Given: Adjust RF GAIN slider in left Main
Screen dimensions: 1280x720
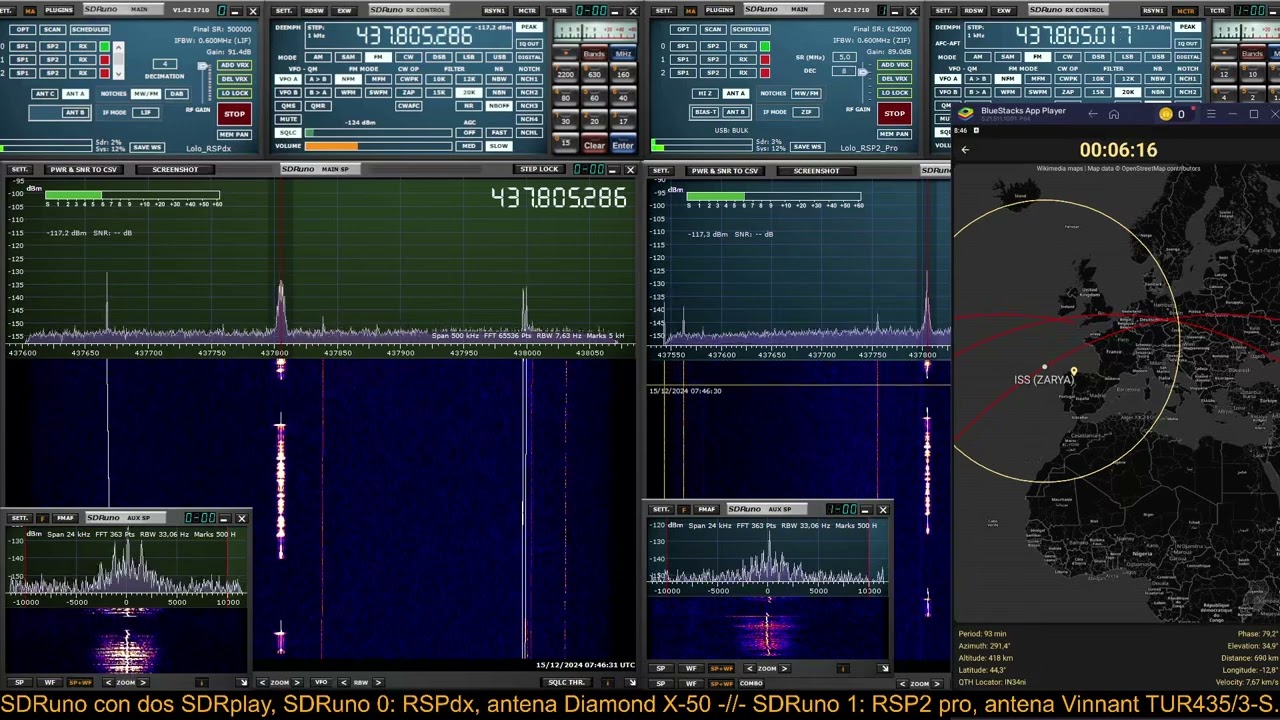Looking at the screenshot, I should [x=202, y=66].
